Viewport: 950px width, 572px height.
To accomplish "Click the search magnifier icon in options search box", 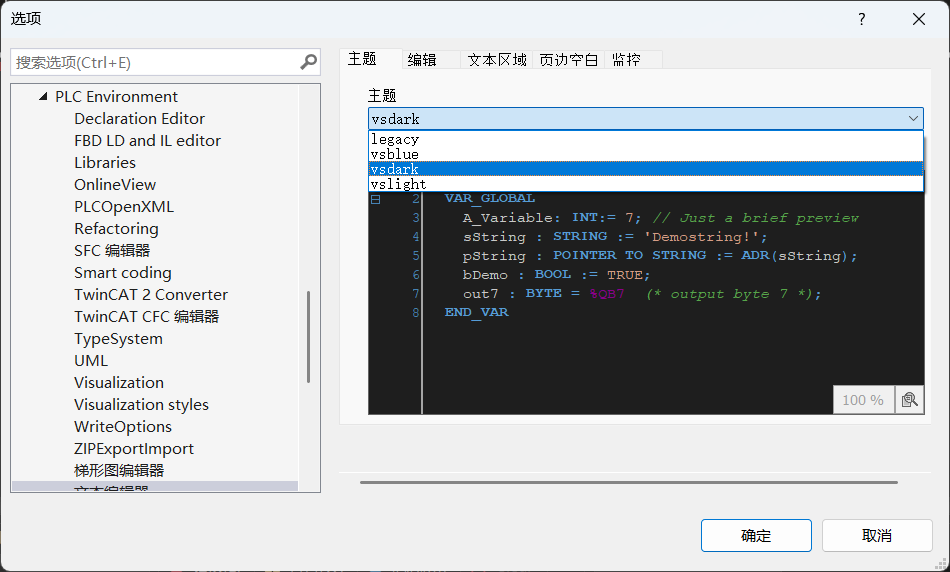I will (x=308, y=62).
